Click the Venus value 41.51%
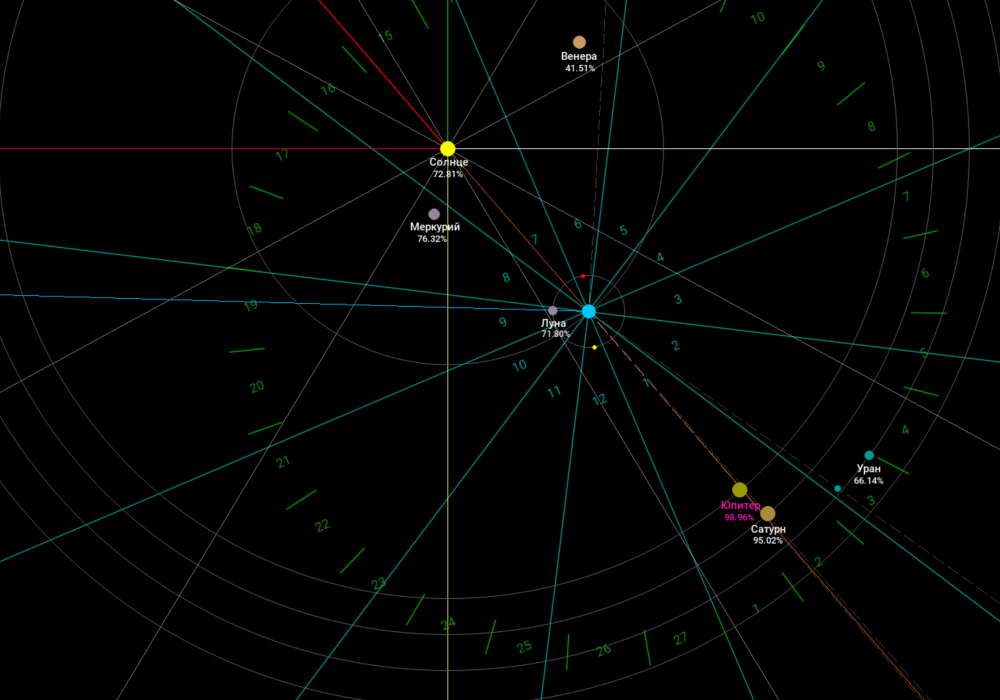 [x=580, y=68]
